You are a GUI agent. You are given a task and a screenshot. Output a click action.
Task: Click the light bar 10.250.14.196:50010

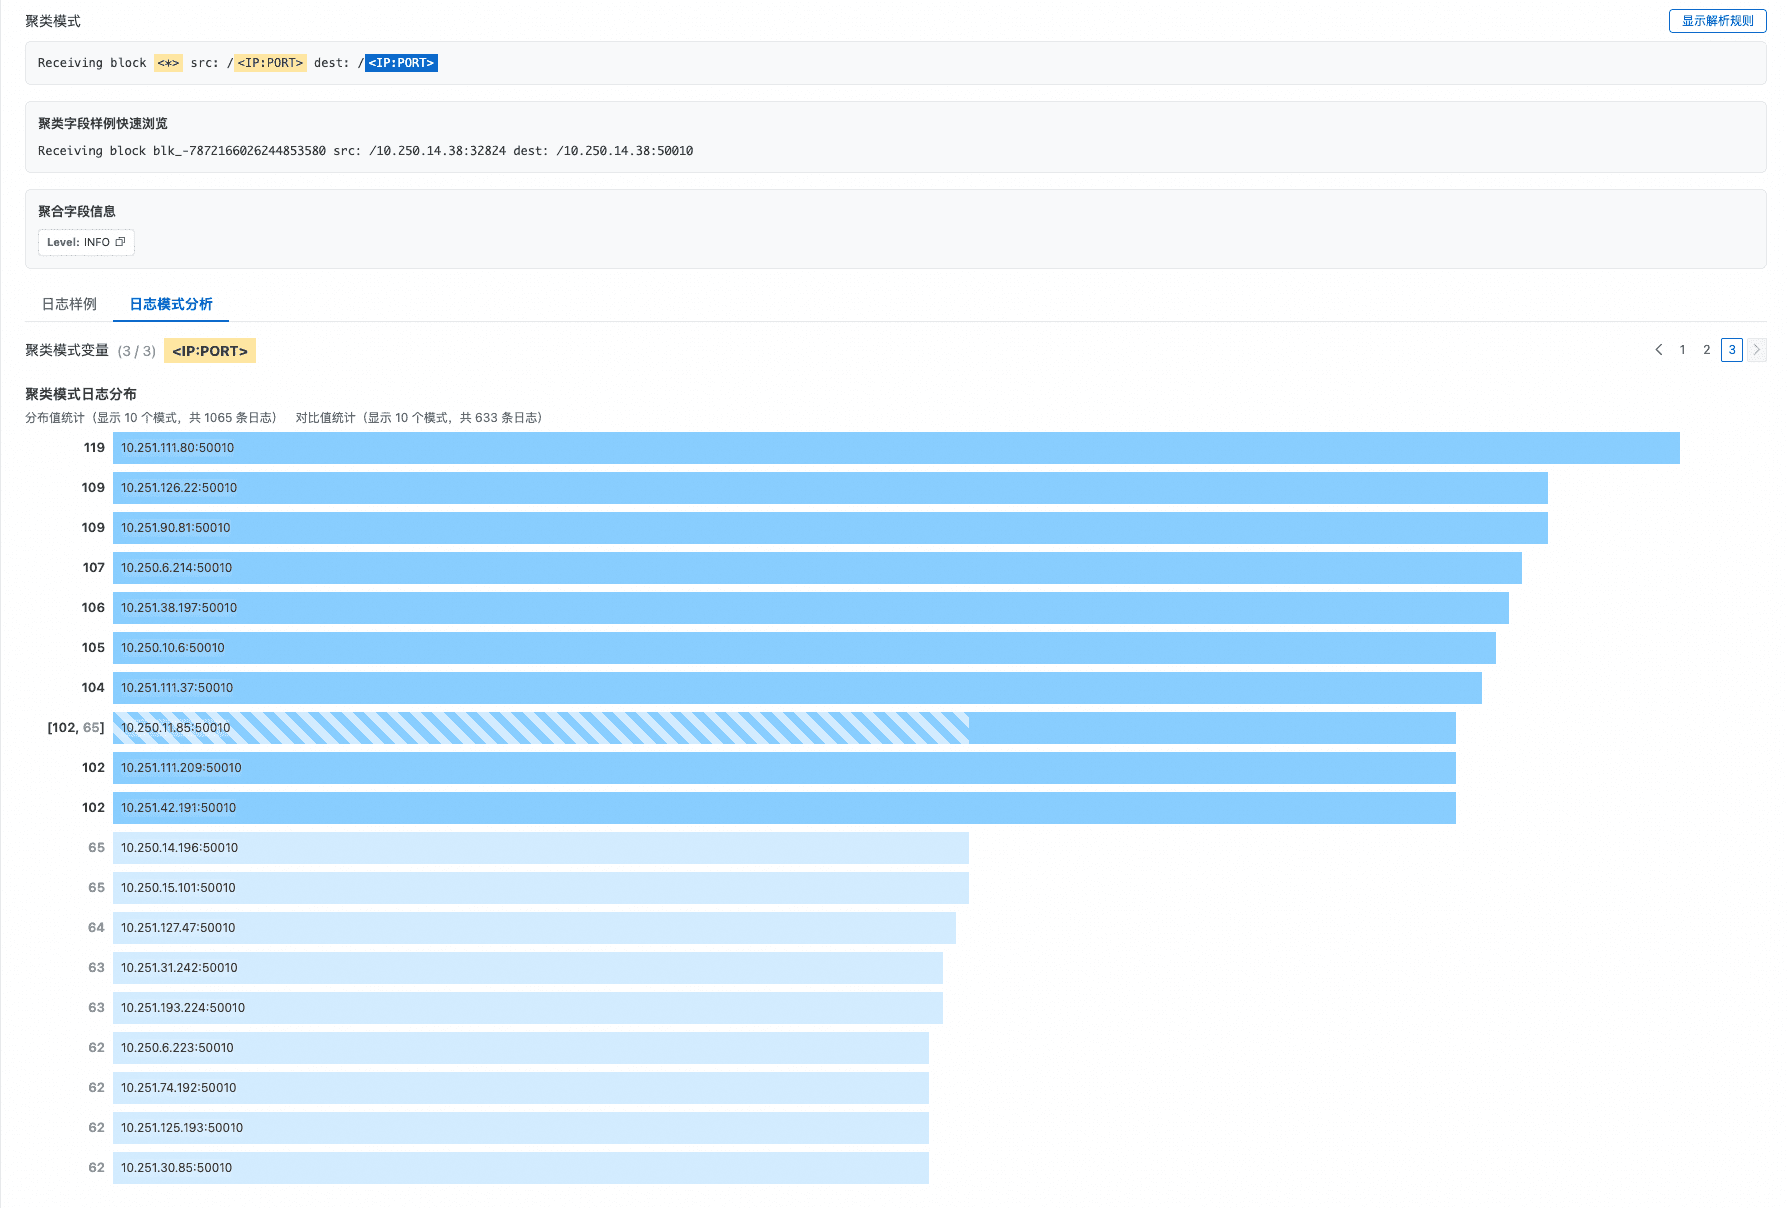tap(540, 848)
